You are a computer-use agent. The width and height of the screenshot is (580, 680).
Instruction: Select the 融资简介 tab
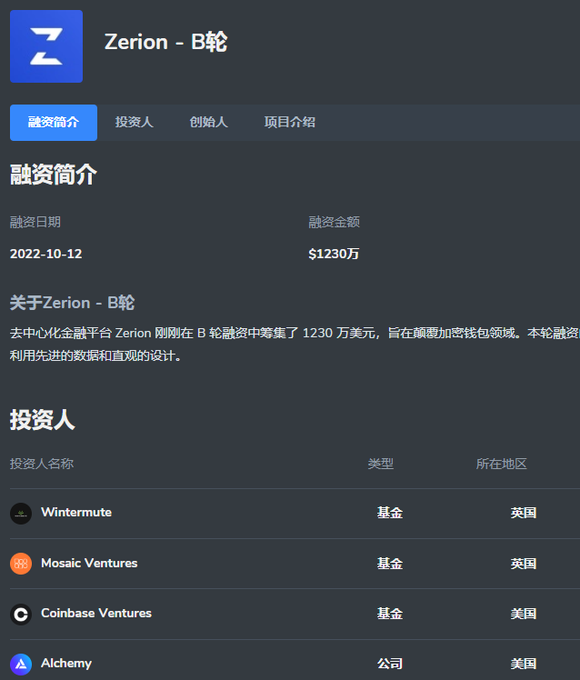53,122
